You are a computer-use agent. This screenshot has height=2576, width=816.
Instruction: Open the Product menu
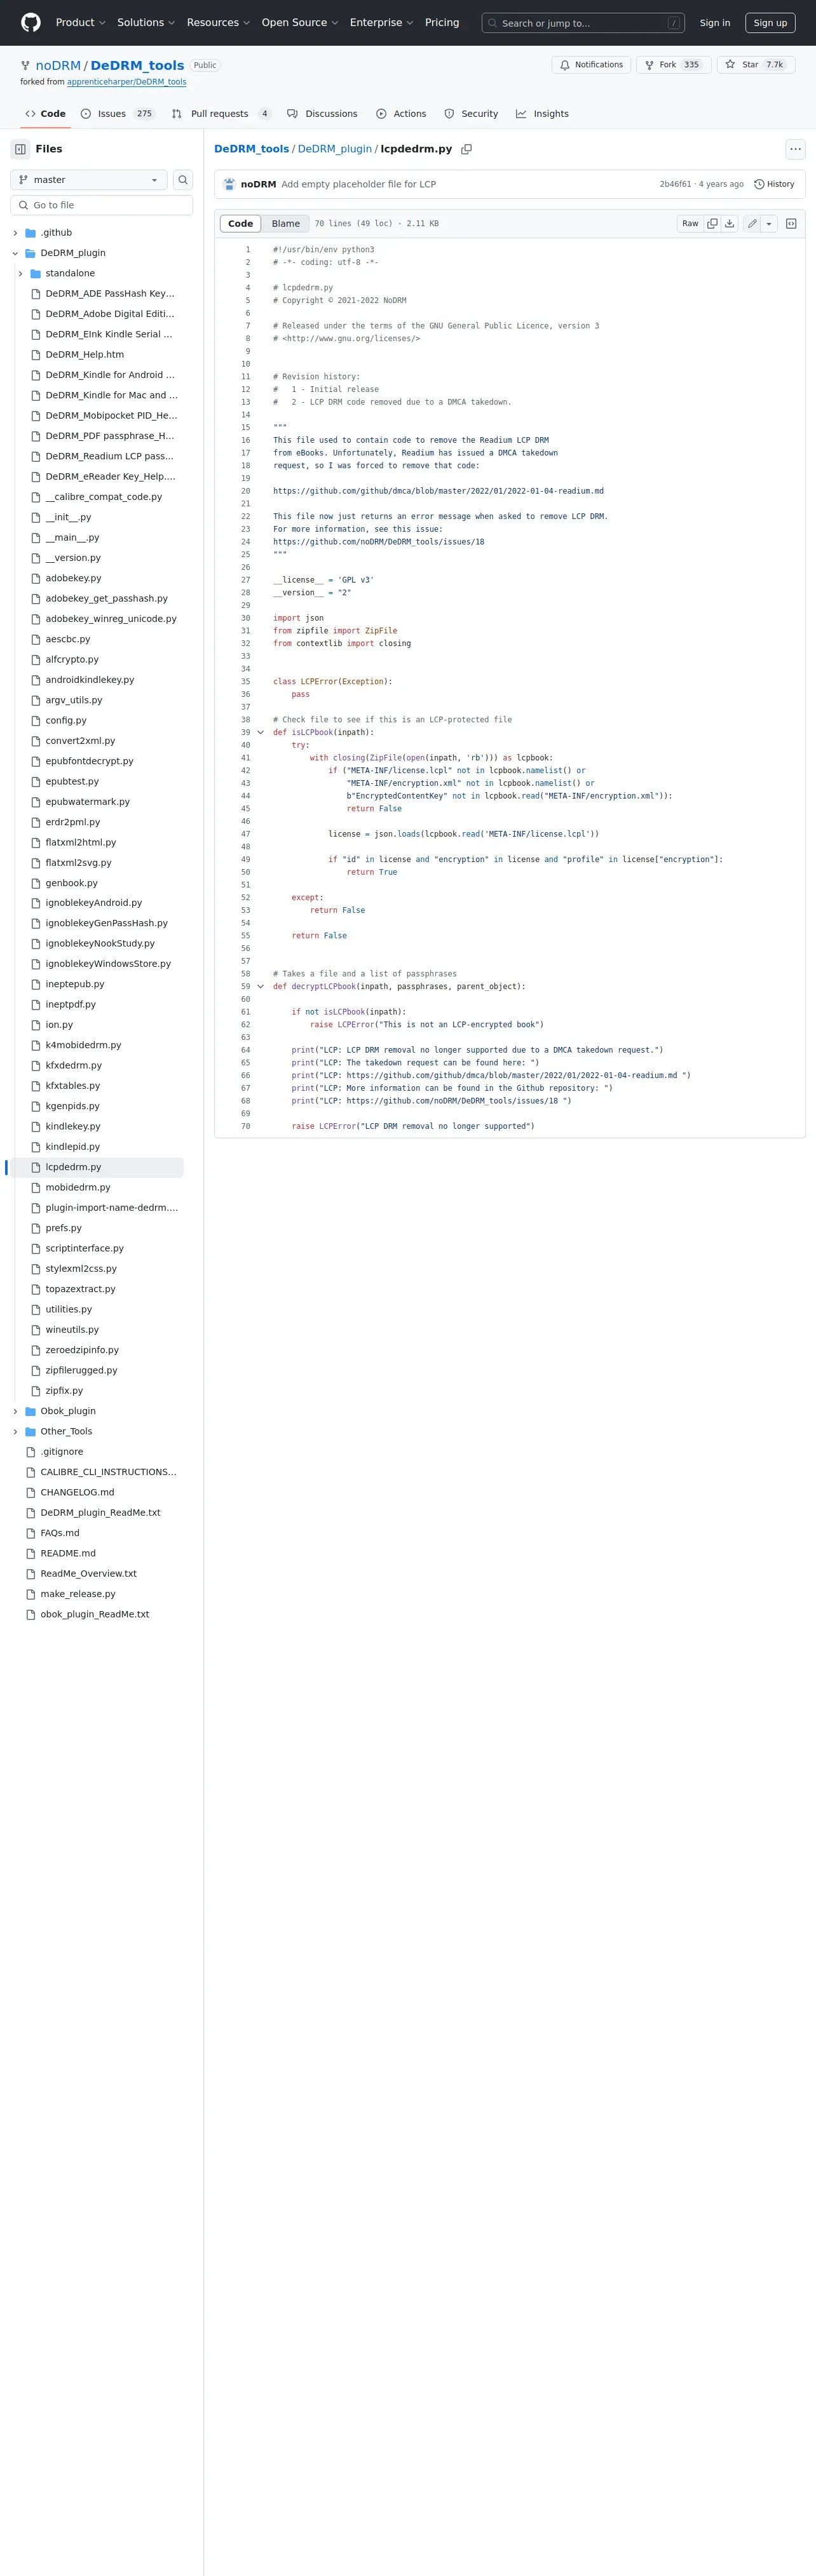point(80,22)
